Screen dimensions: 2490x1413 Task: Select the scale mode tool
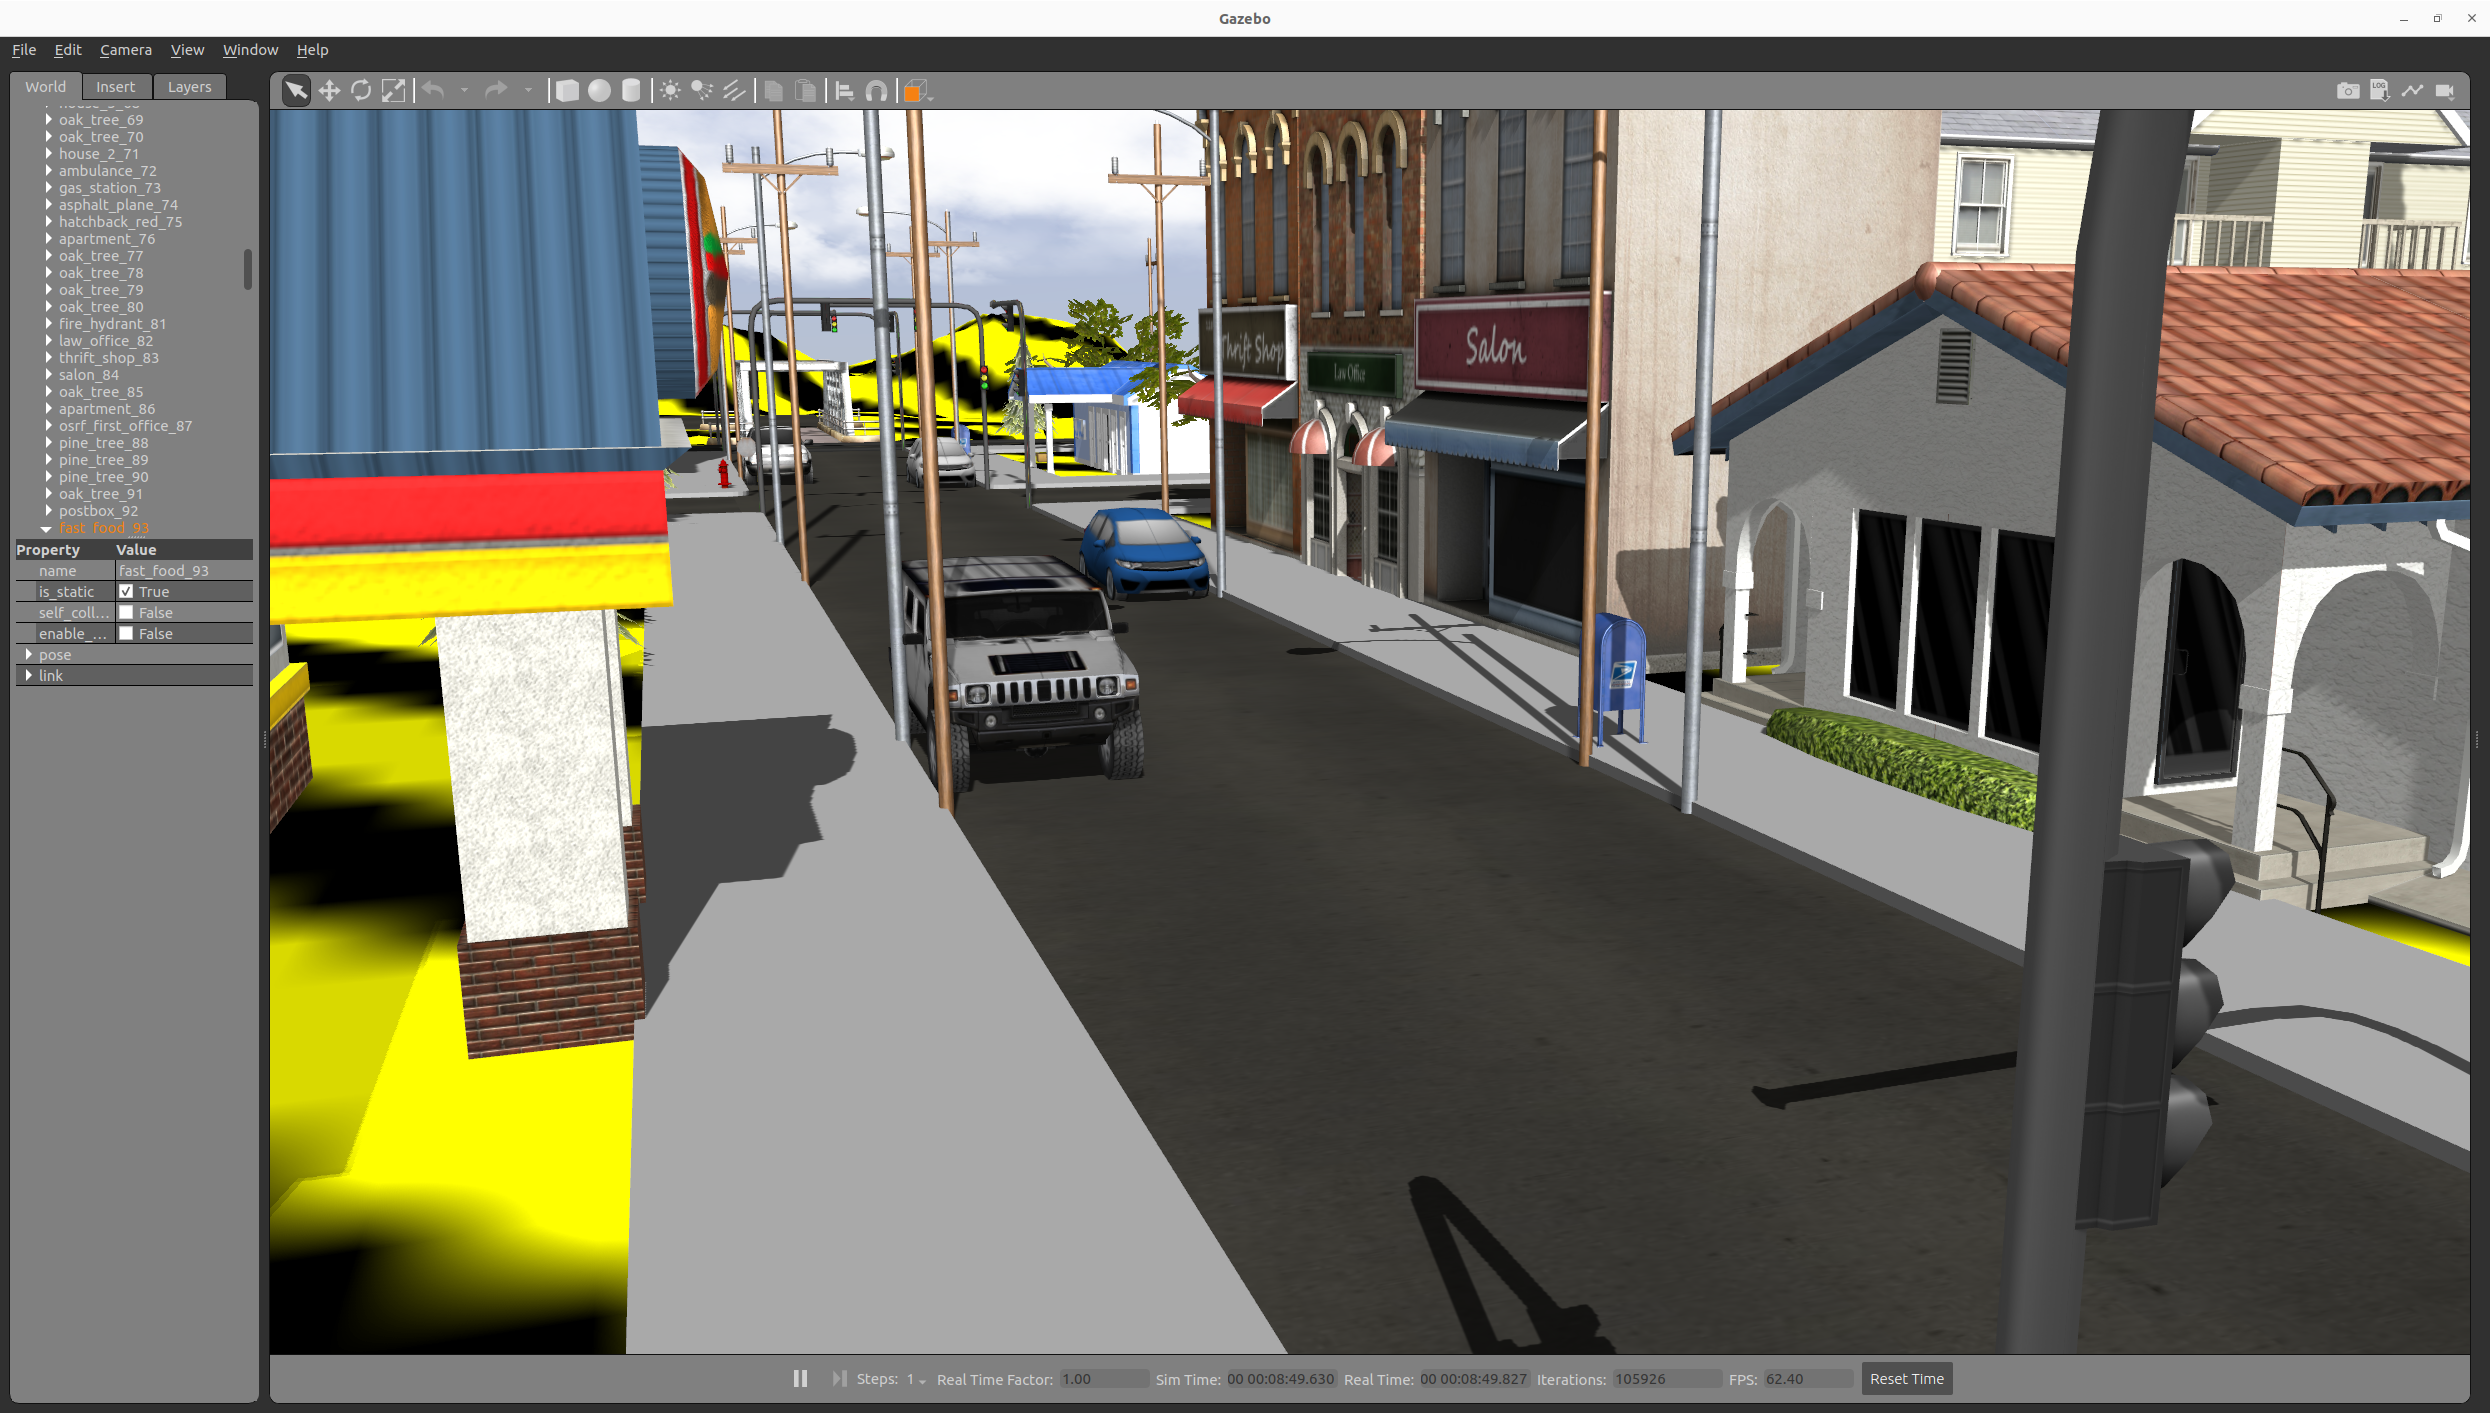pos(394,91)
